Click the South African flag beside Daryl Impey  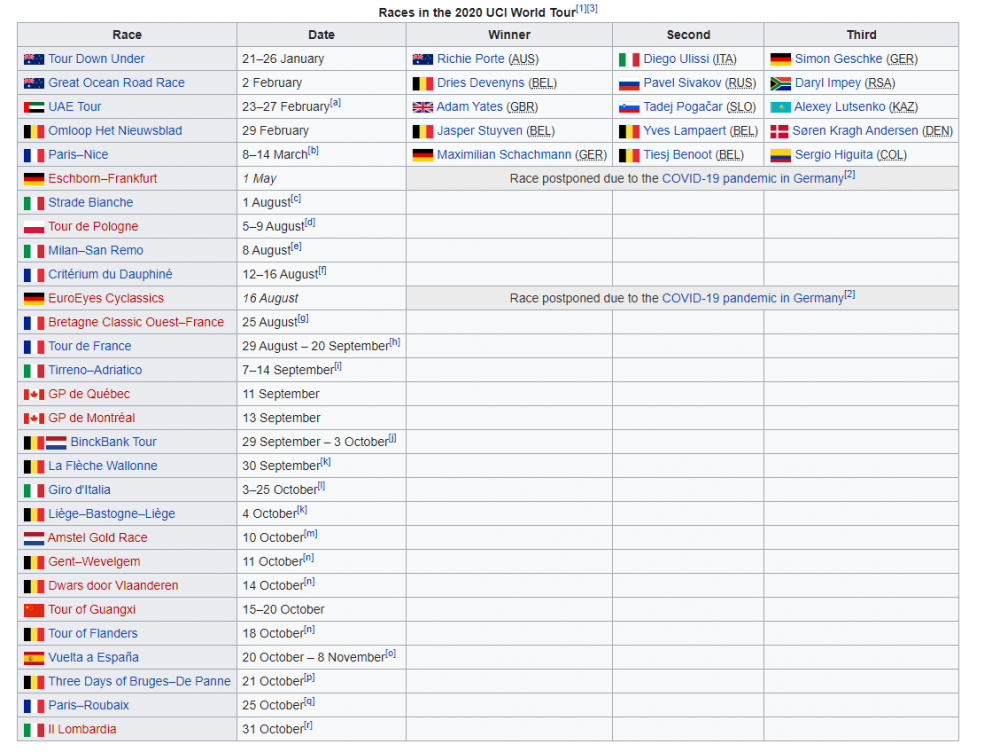(780, 83)
